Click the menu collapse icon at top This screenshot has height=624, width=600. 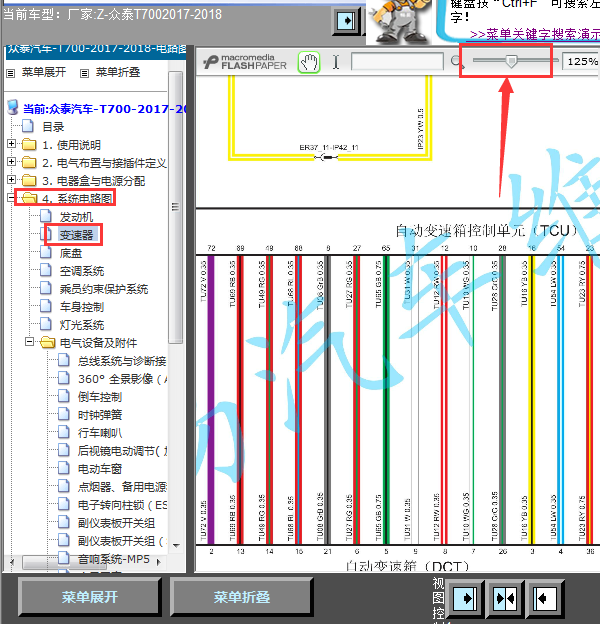pos(84,73)
